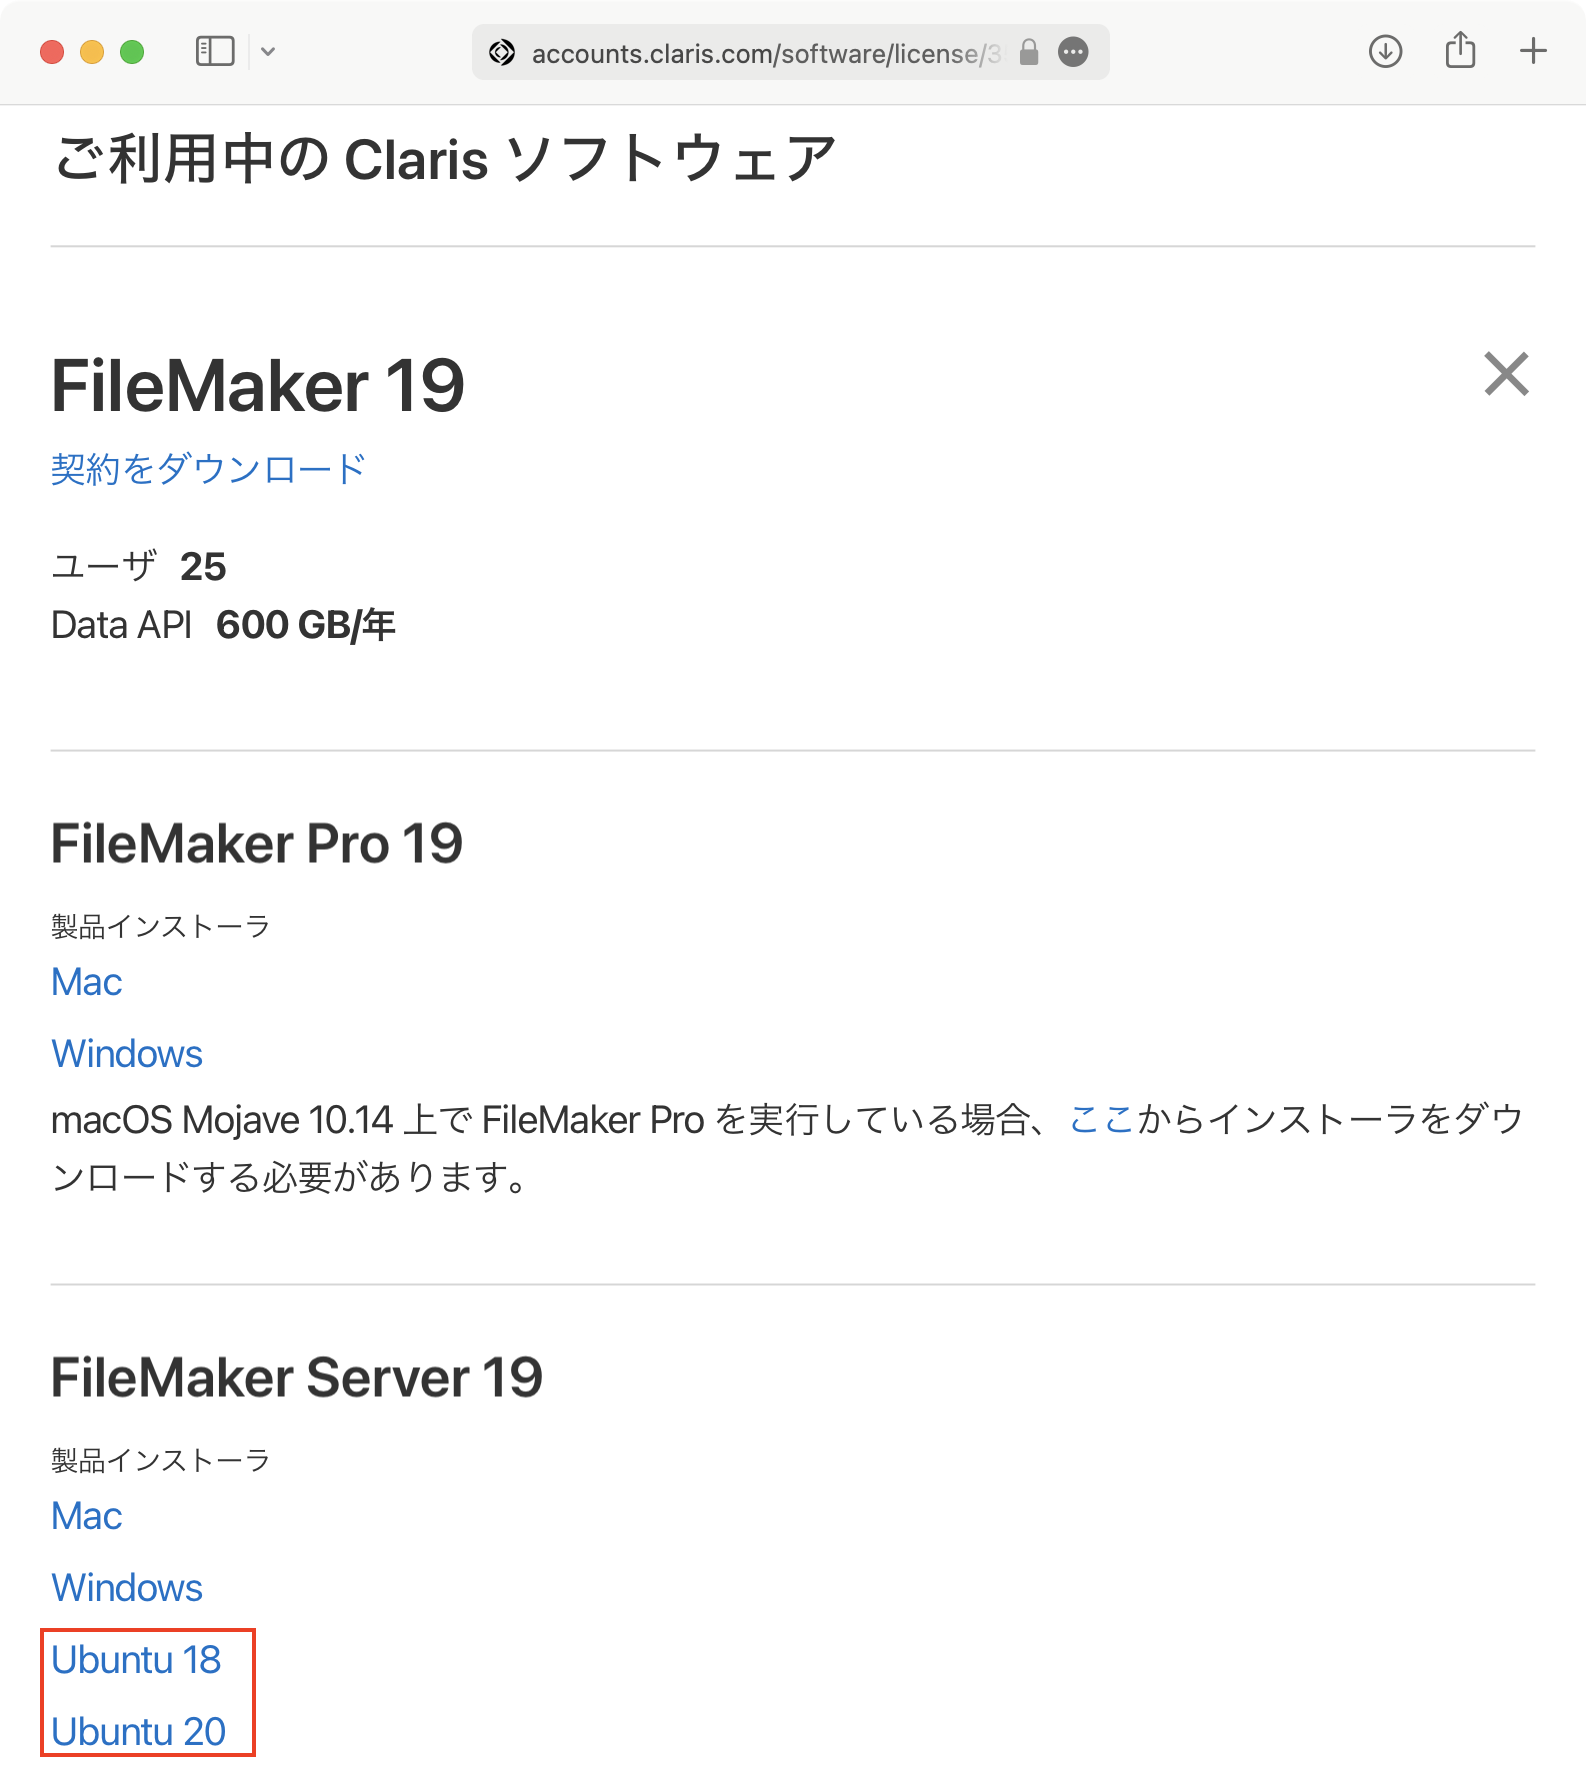Click the yellow minimize traffic light button

(x=90, y=51)
